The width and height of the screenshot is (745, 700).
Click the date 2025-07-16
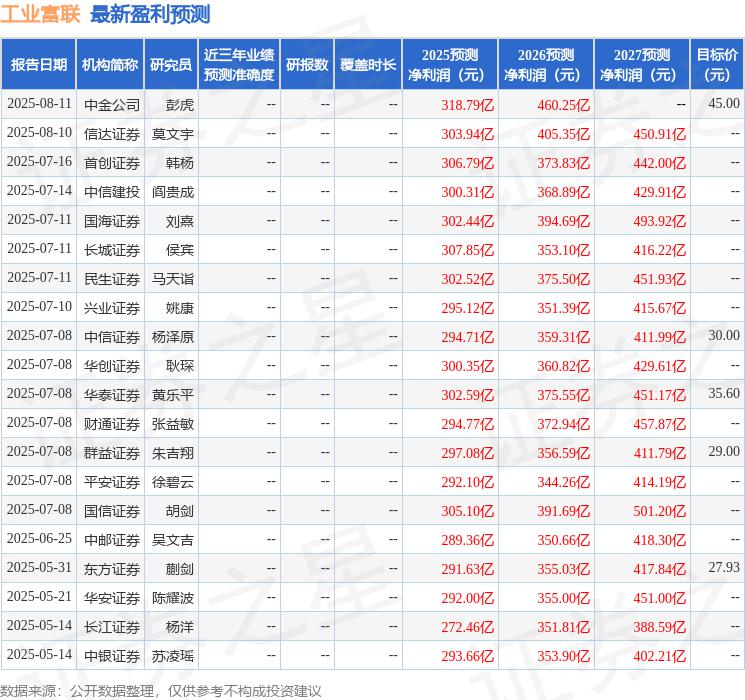point(39,162)
